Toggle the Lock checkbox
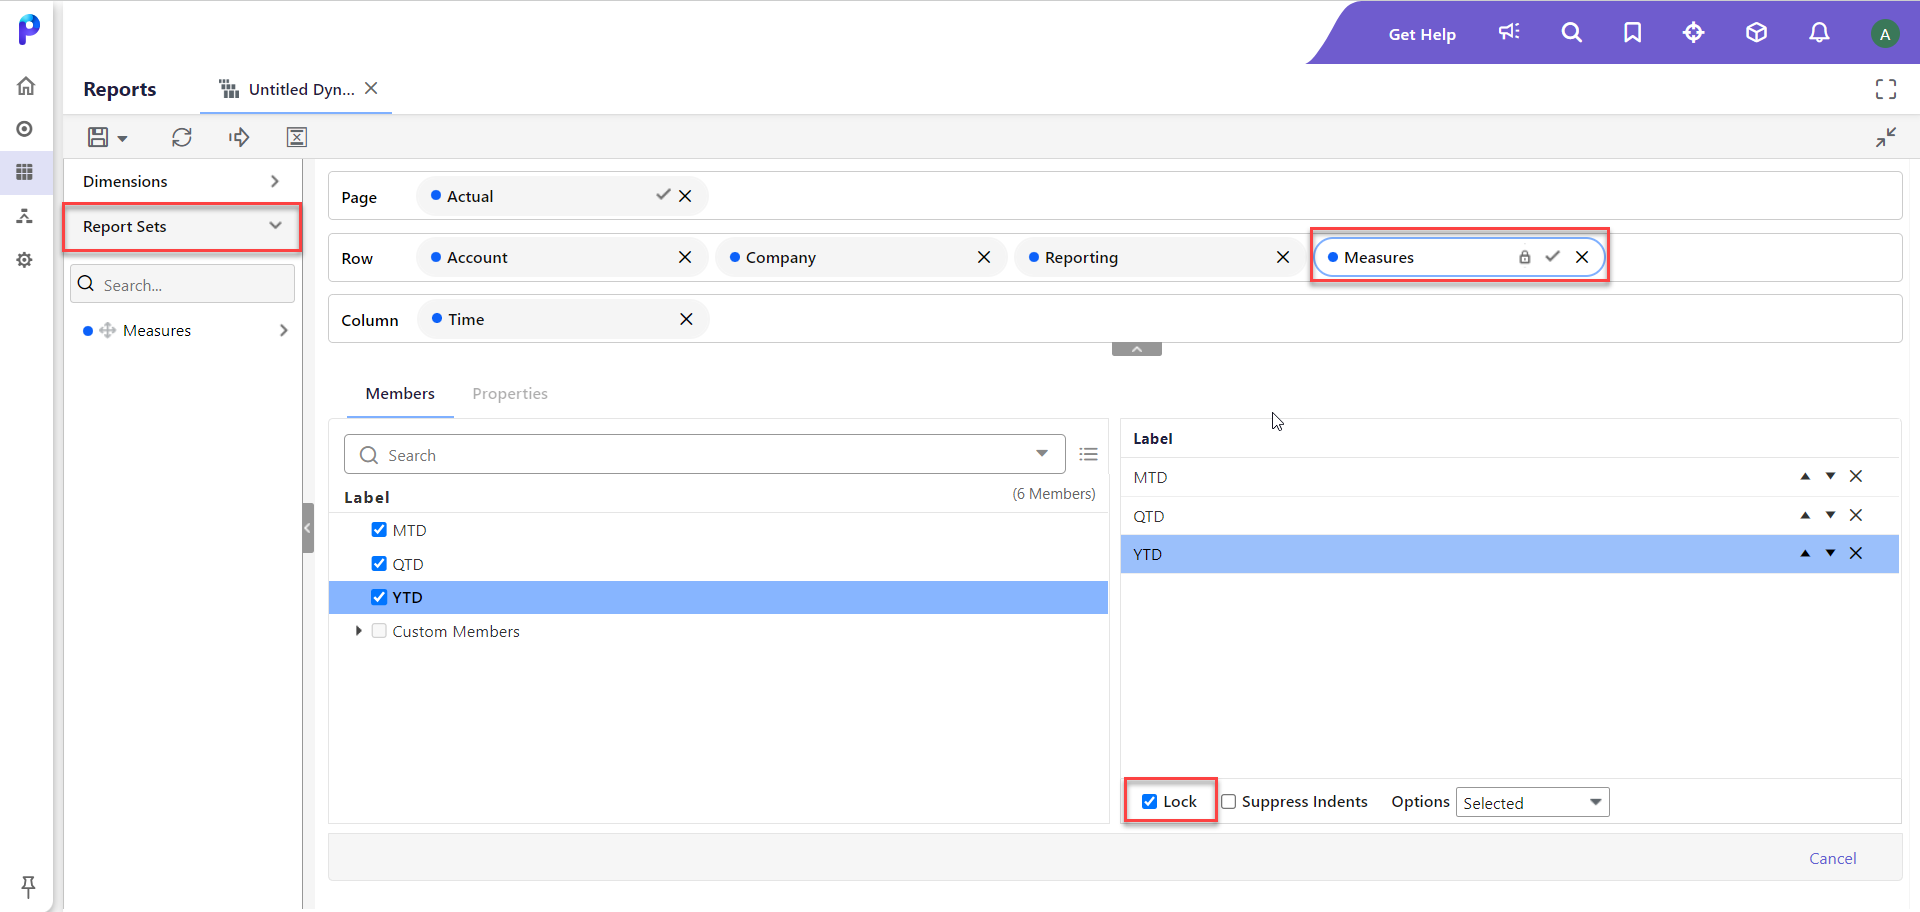 click(1150, 801)
